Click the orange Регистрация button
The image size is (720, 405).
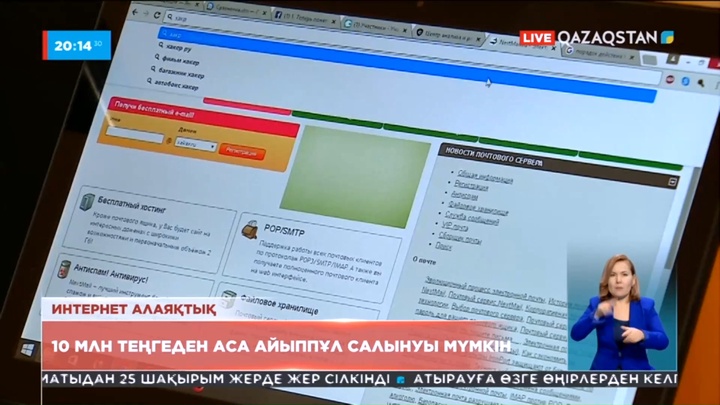(242, 152)
